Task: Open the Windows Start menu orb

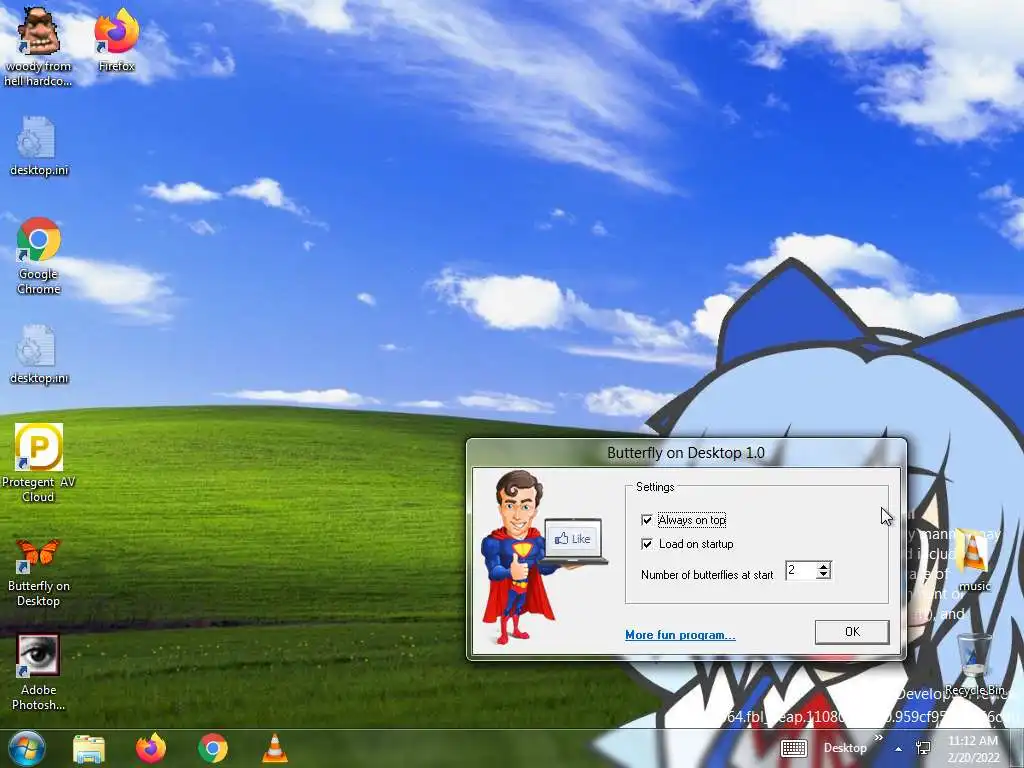Action: click(x=27, y=748)
